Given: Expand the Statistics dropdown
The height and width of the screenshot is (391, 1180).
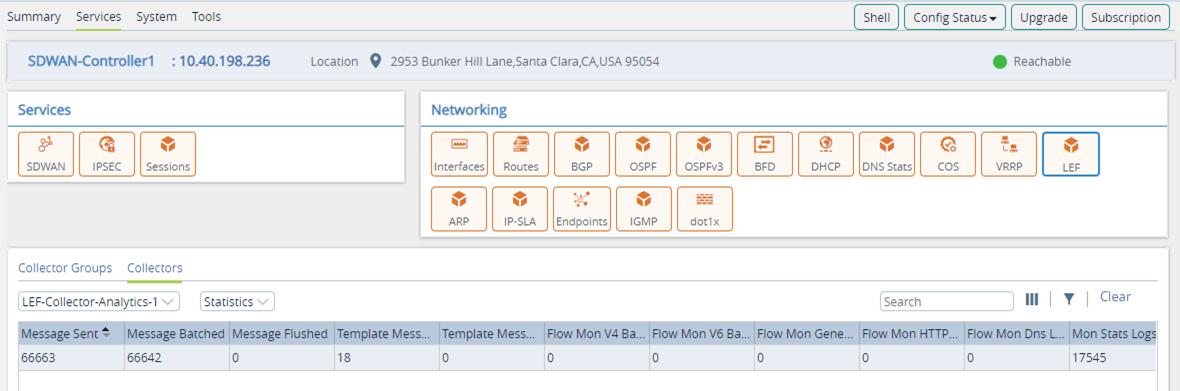Looking at the screenshot, I should click(237, 302).
